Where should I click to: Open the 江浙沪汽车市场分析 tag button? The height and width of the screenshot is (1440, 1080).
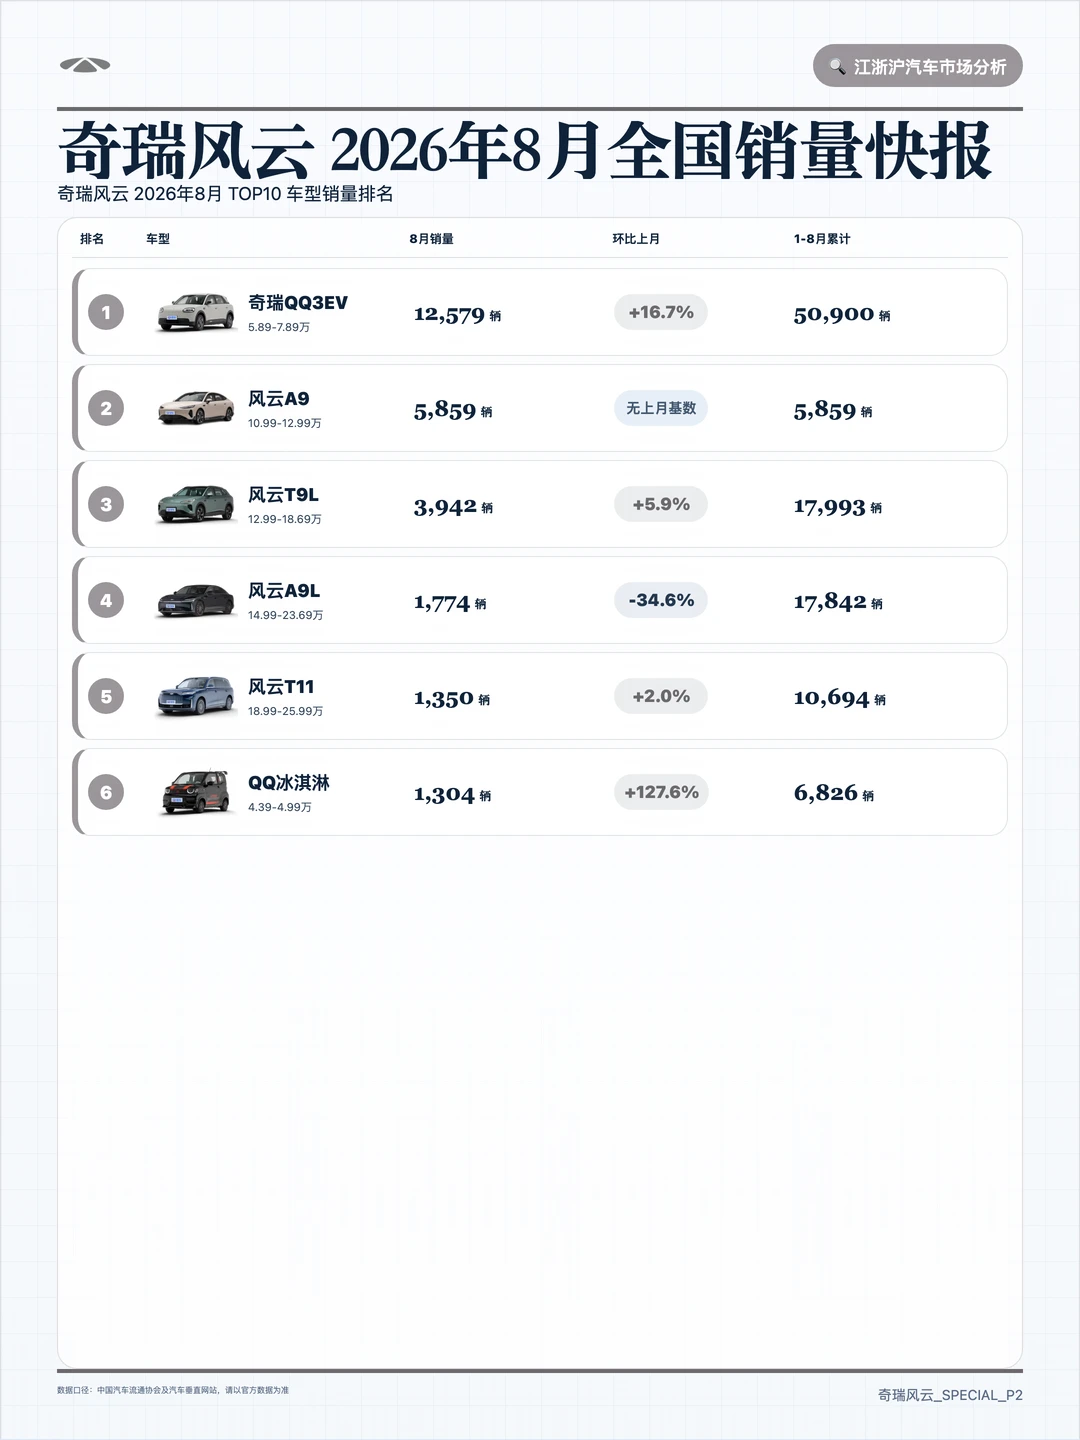click(x=917, y=66)
